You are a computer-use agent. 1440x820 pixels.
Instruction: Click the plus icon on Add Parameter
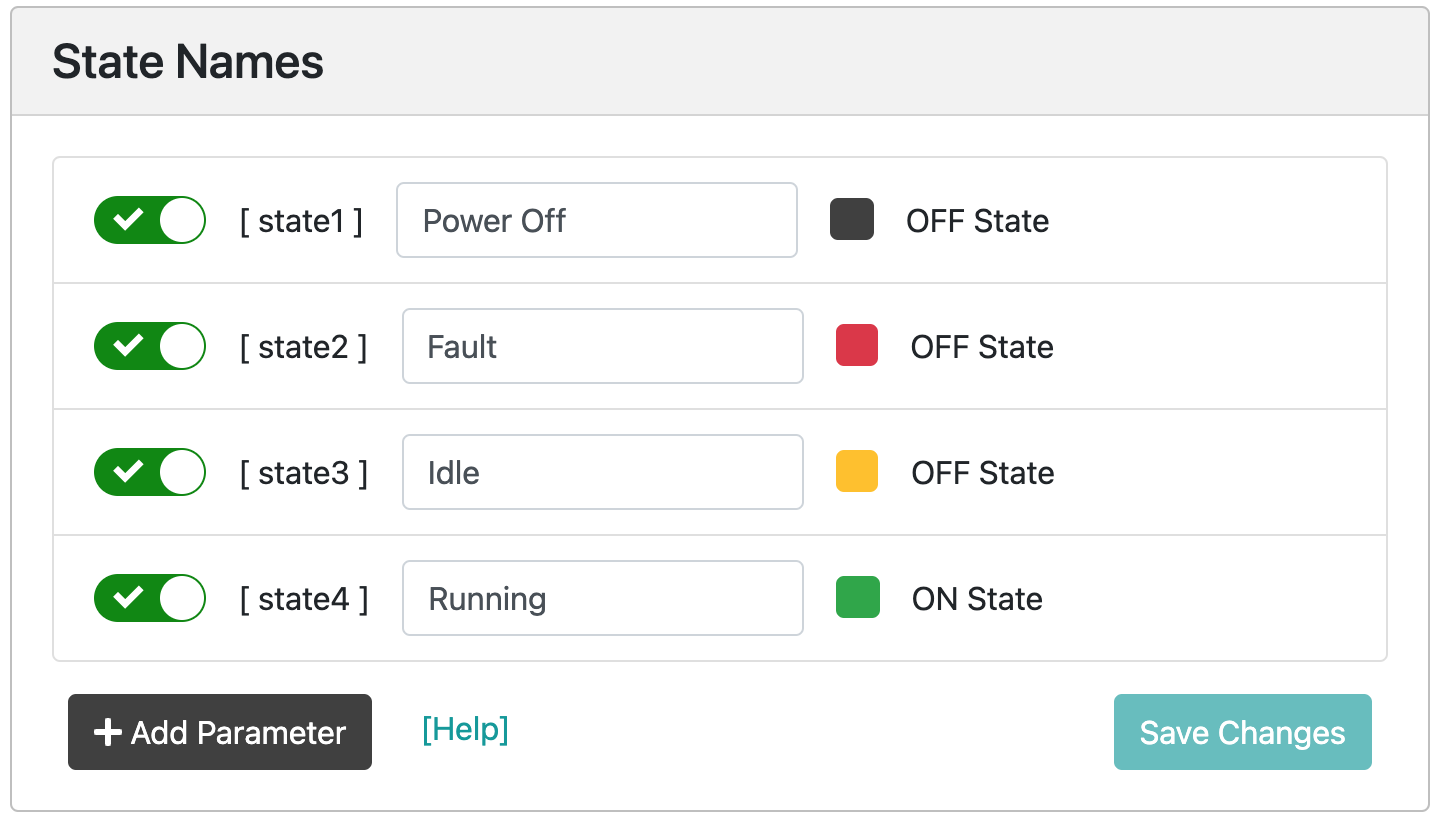(107, 733)
